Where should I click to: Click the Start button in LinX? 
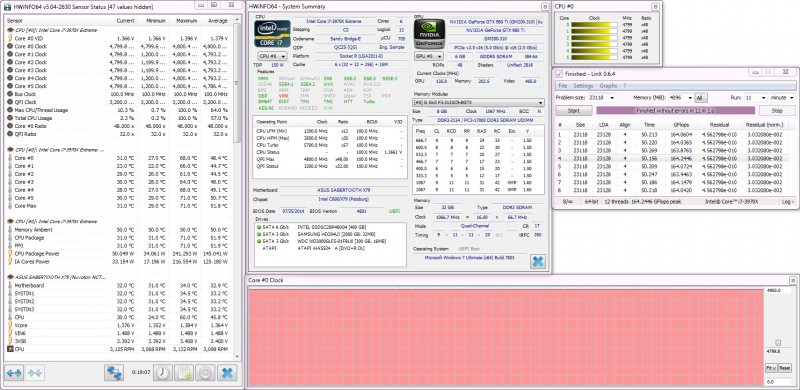pos(574,110)
